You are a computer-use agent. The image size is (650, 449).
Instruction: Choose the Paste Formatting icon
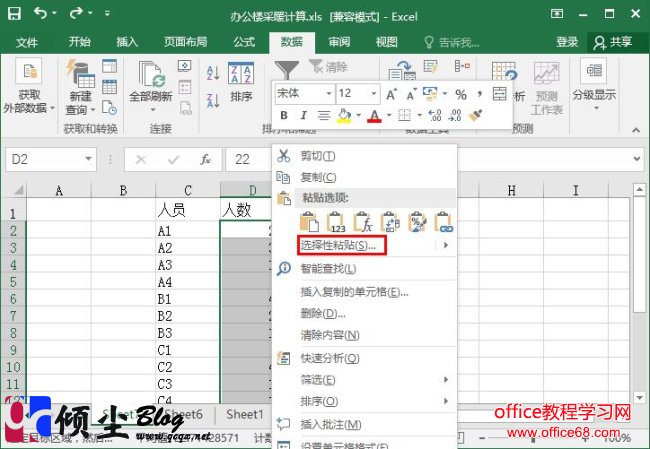tap(417, 222)
